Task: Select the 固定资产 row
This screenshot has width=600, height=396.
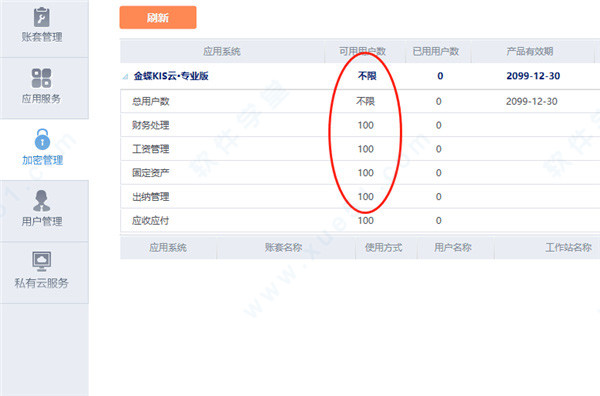Action: pos(360,173)
